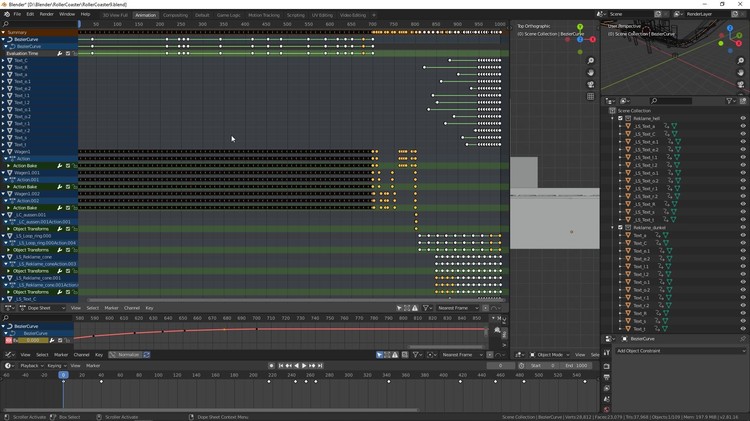
Task: Click the pan hand icon in Top Orthographic viewport
Action: [x=591, y=73]
